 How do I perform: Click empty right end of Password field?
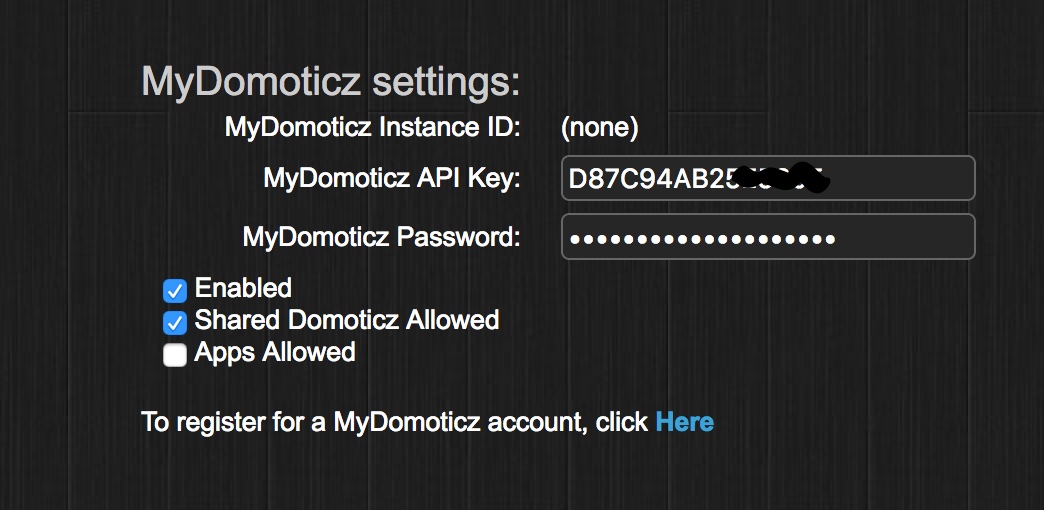904,236
